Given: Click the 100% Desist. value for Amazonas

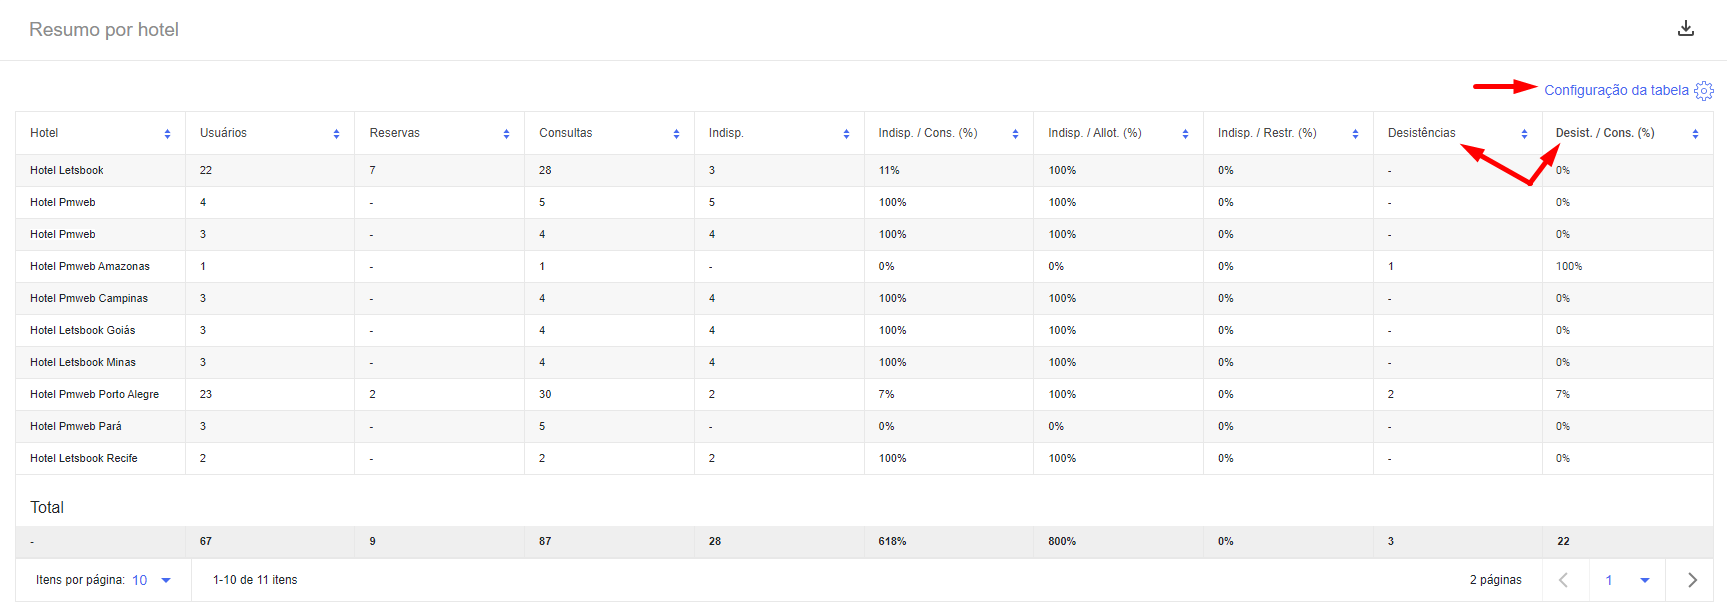Looking at the screenshot, I should (1569, 266).
